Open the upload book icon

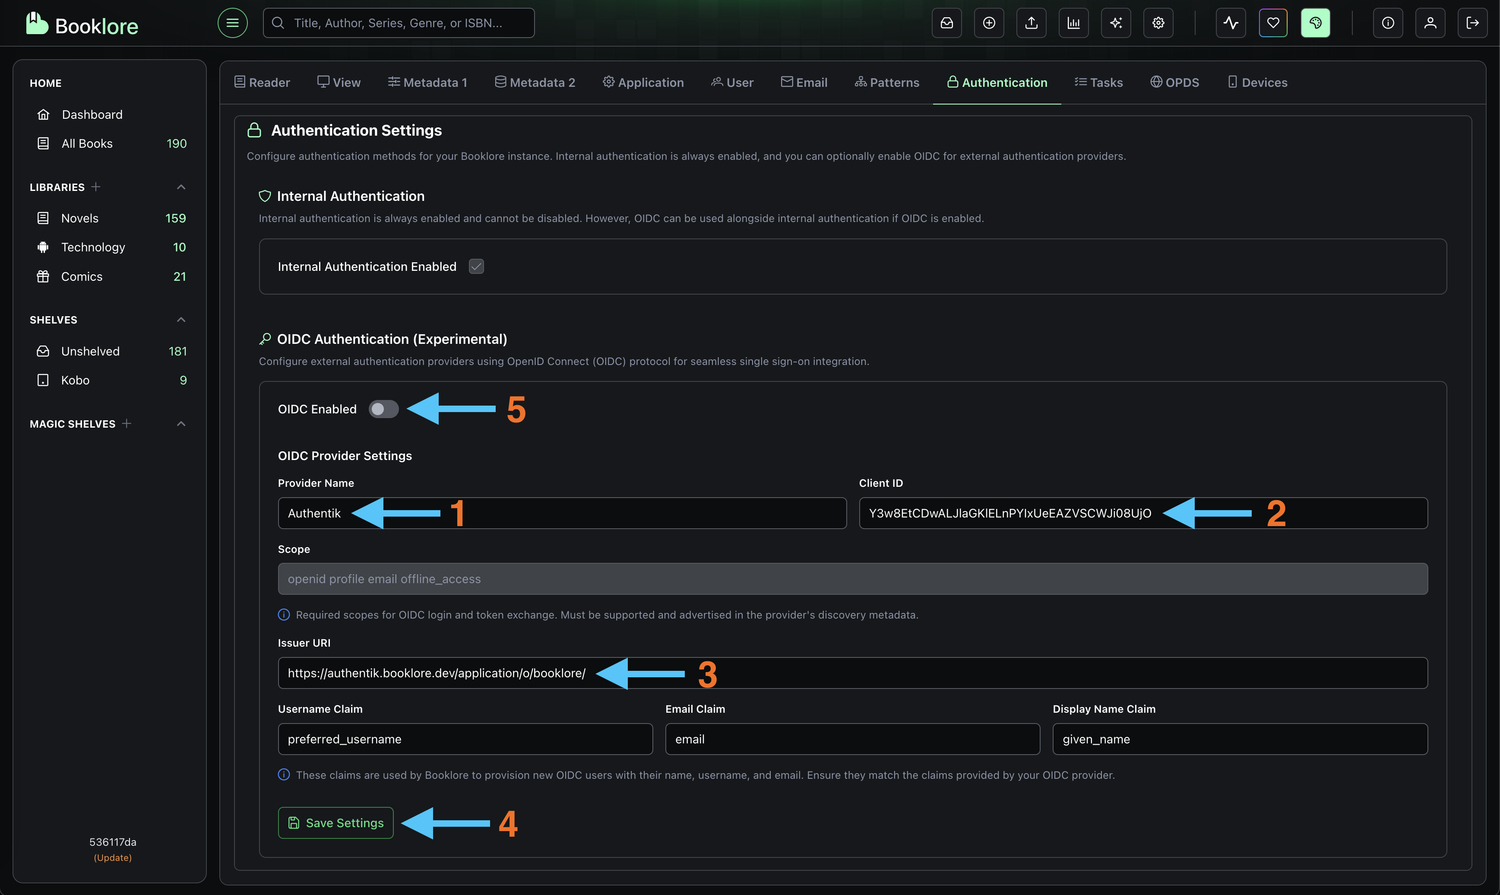pyautogui.click(x=1031, y=22)
